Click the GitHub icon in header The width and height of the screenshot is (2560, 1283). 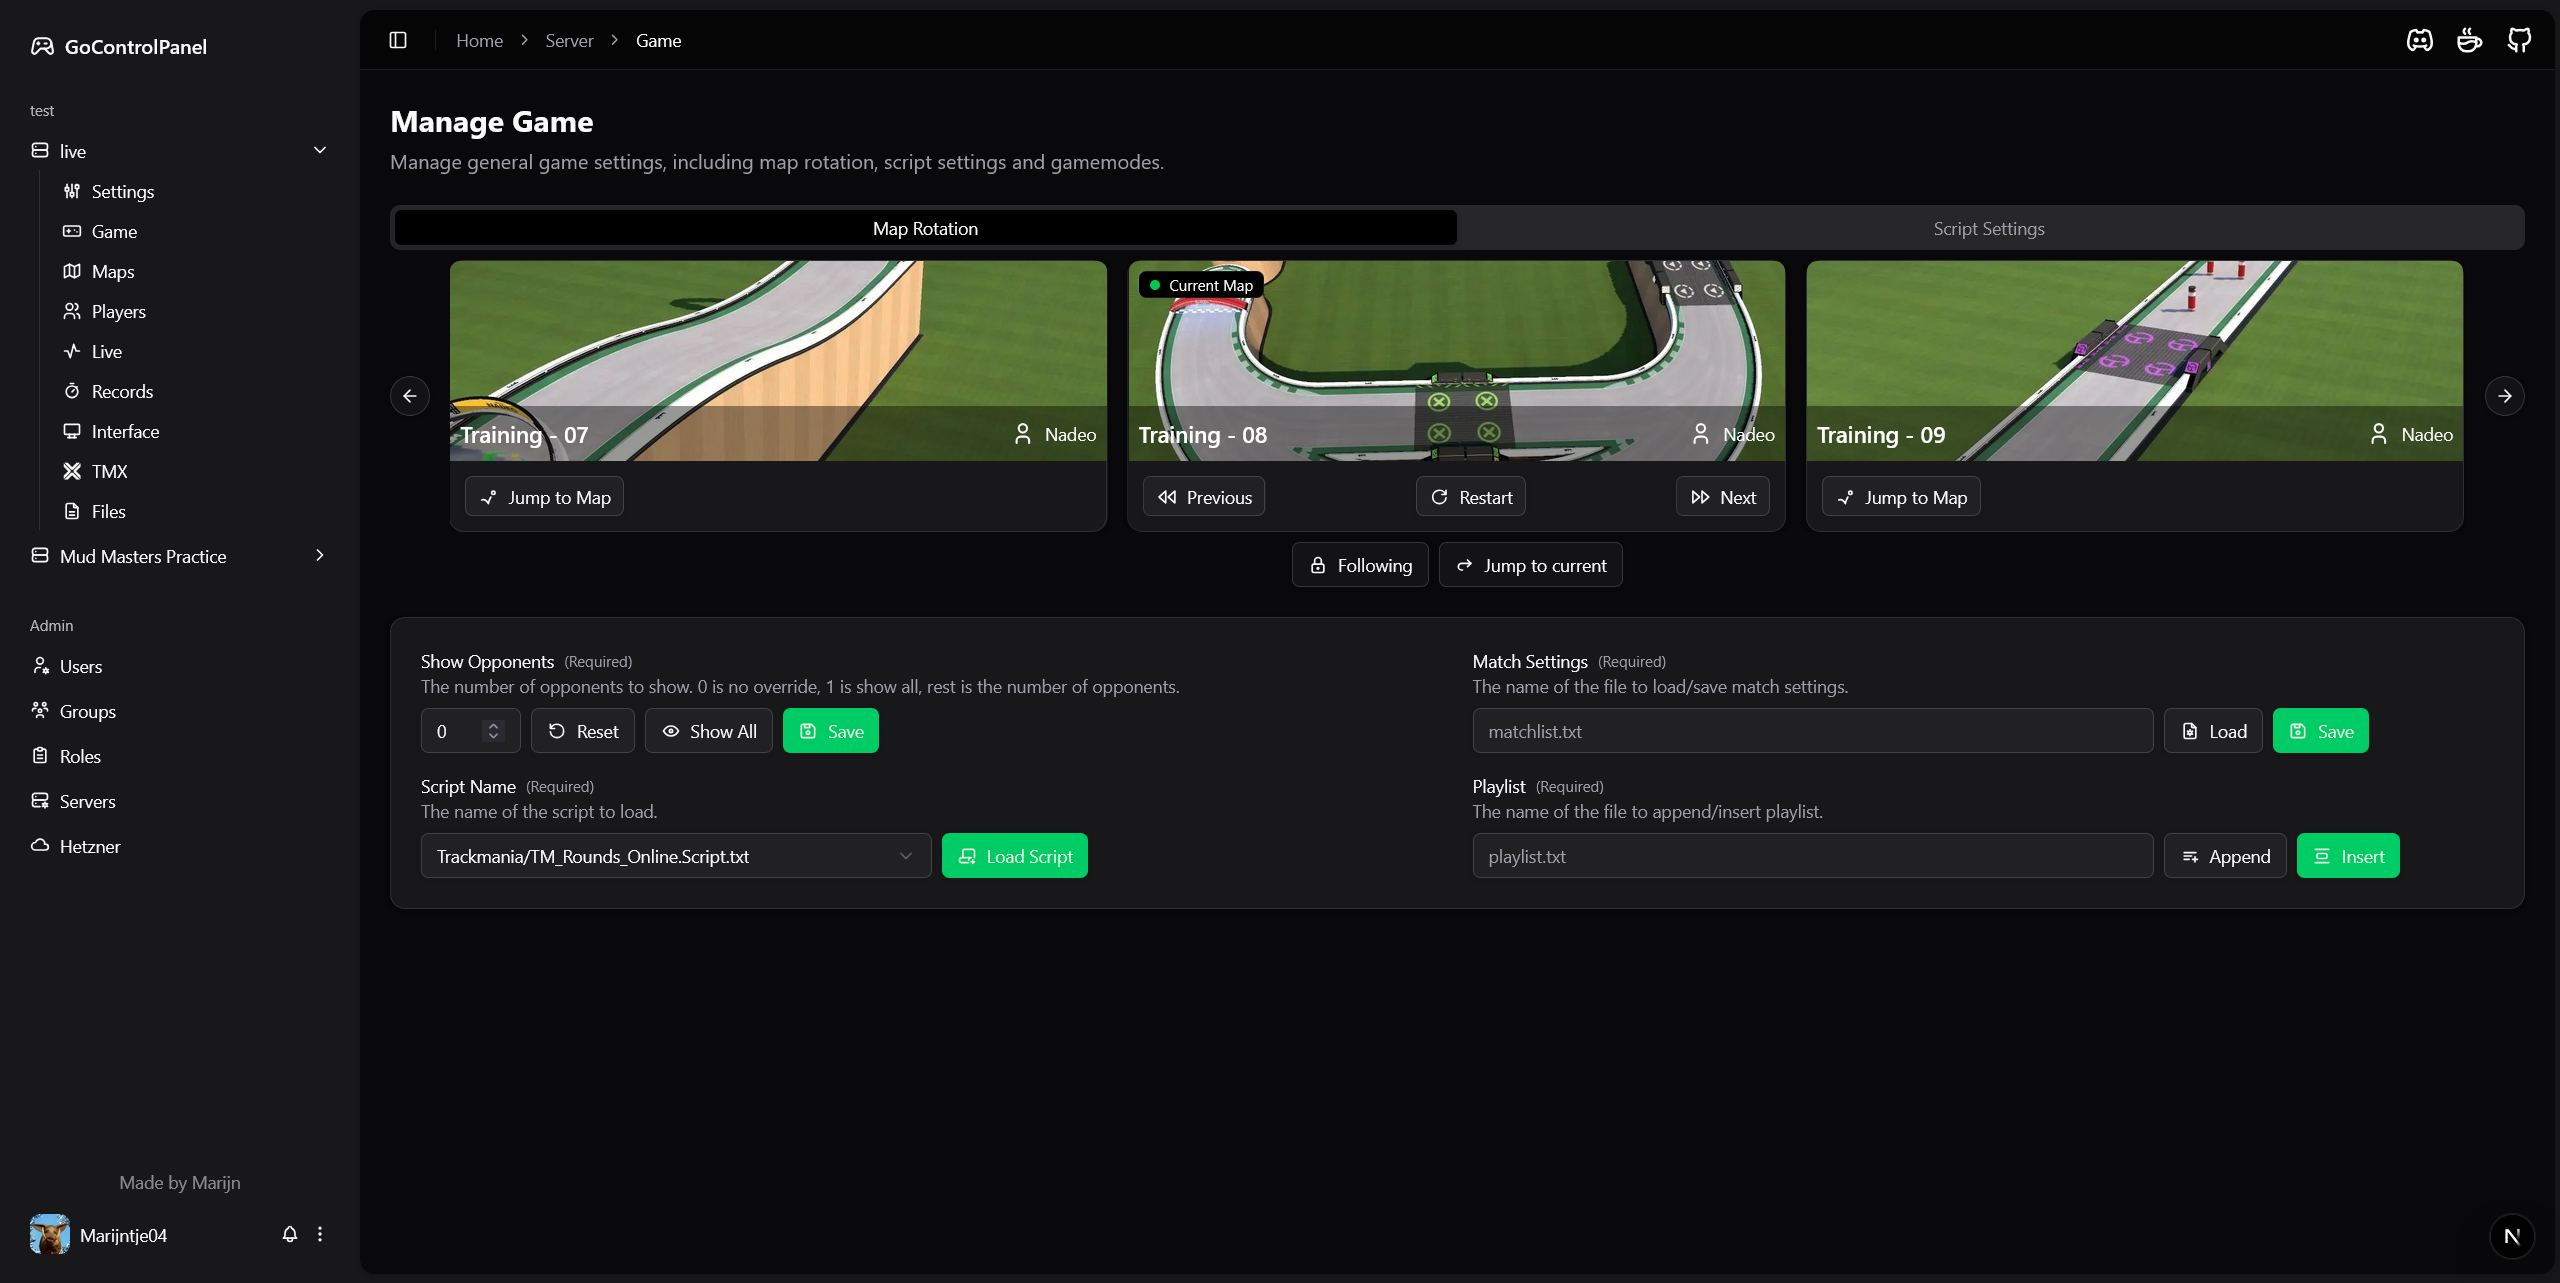pos(2519,40)
